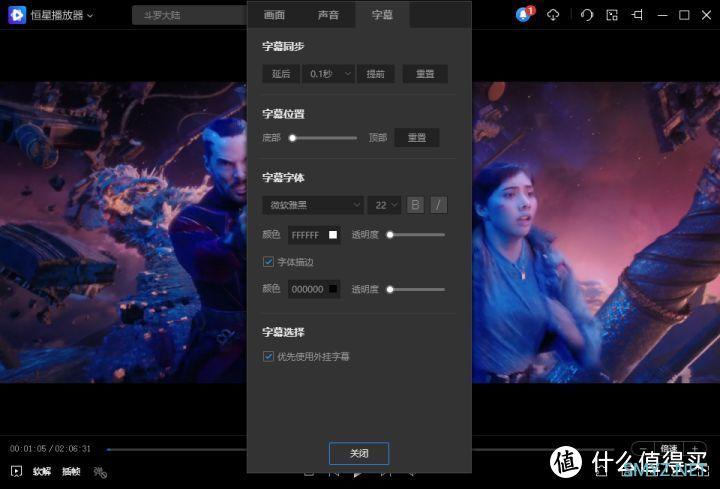Viewport: 720px width, 489px height.
Task: Uncheck the 字体描边 checkbox
Action: point(268,262)
